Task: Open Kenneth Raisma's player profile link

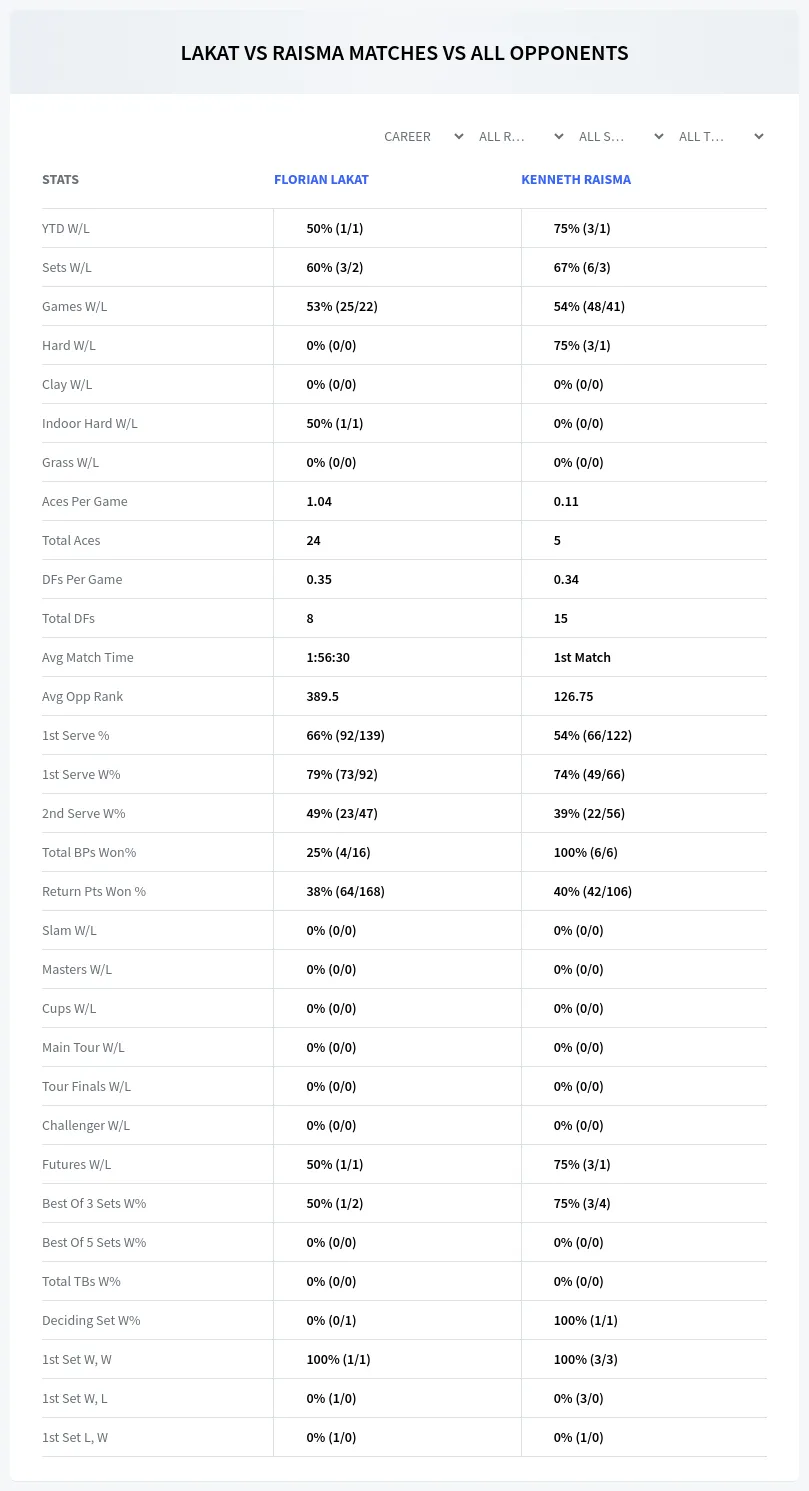Action: tap(576, 180)
